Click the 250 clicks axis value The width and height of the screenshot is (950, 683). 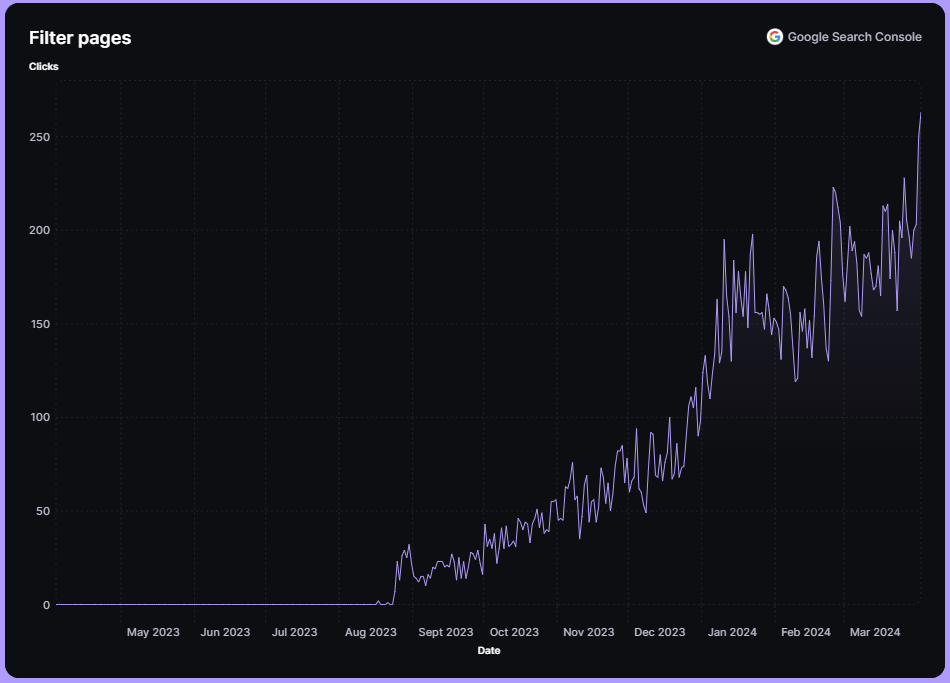pos(40,137)
